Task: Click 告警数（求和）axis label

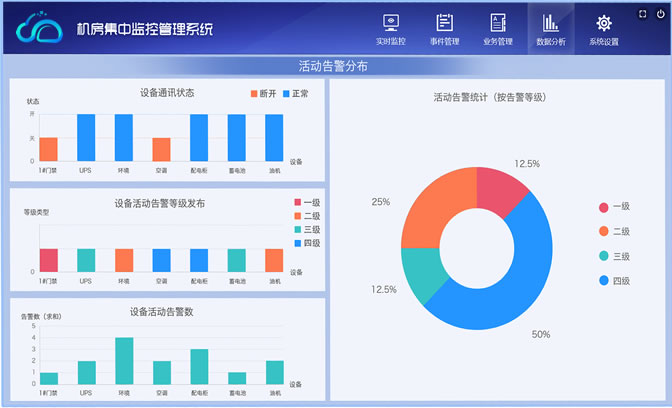Action: [41, 316]
